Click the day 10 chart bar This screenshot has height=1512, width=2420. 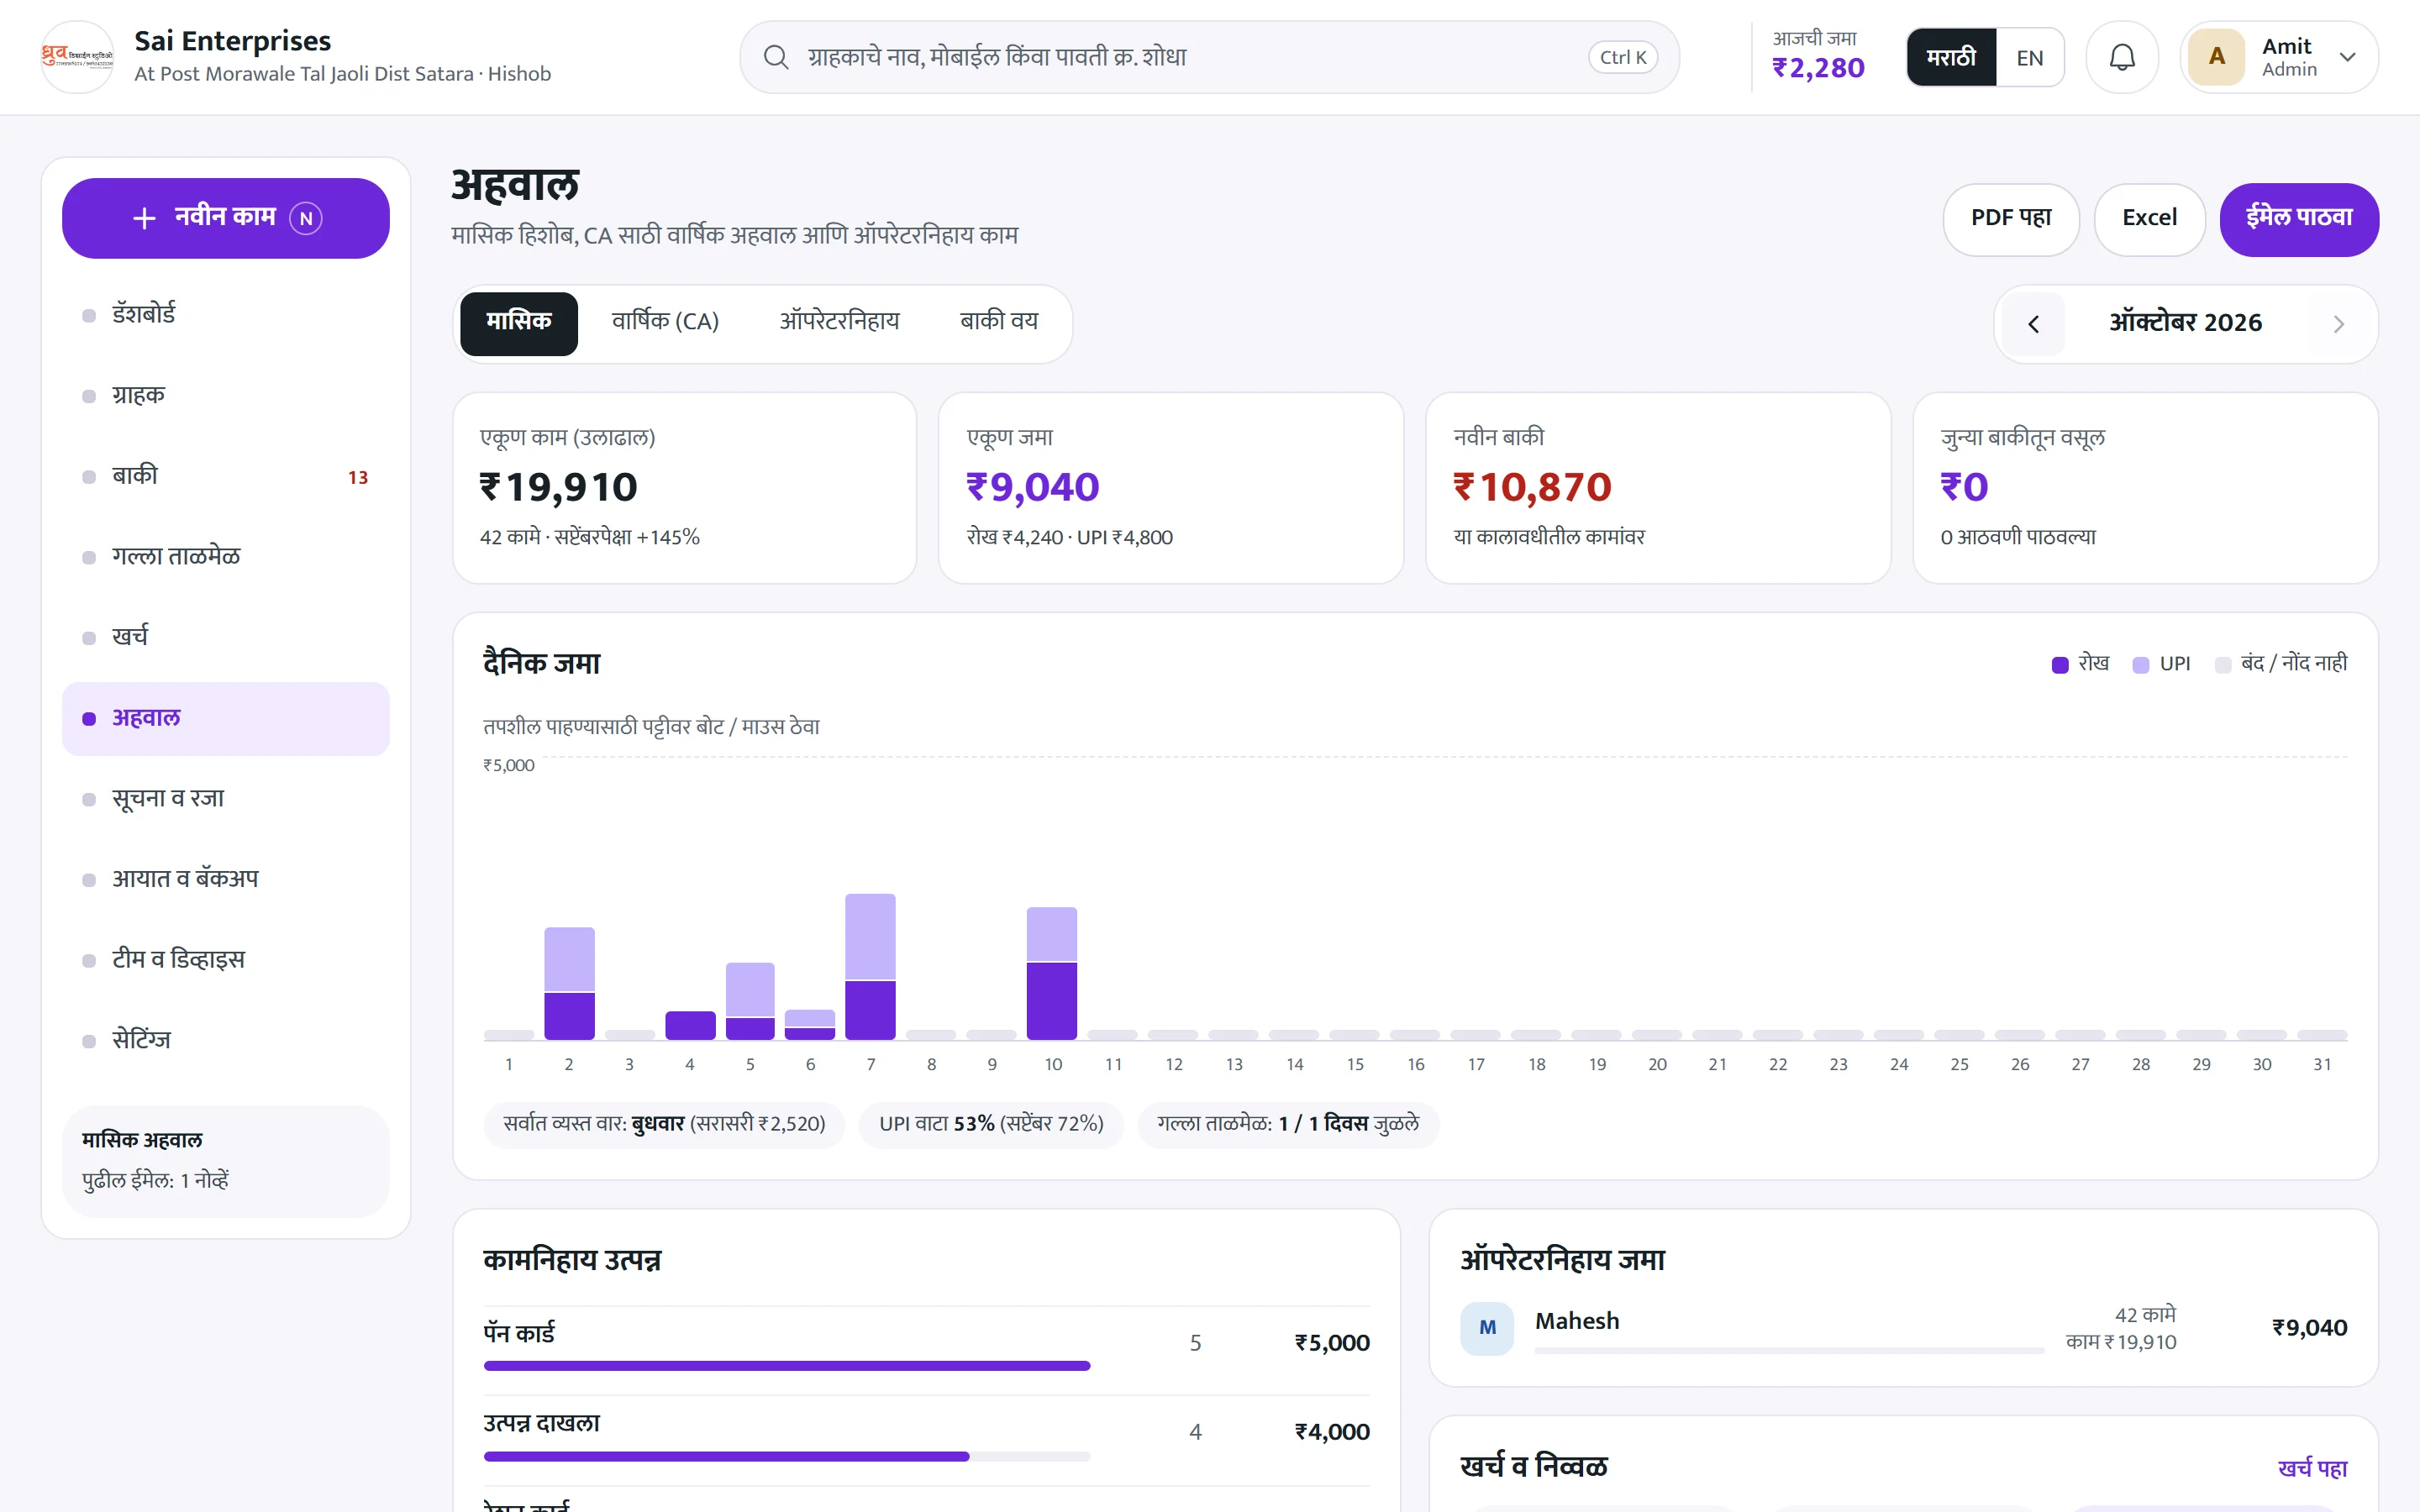[x=1052, y=973]
